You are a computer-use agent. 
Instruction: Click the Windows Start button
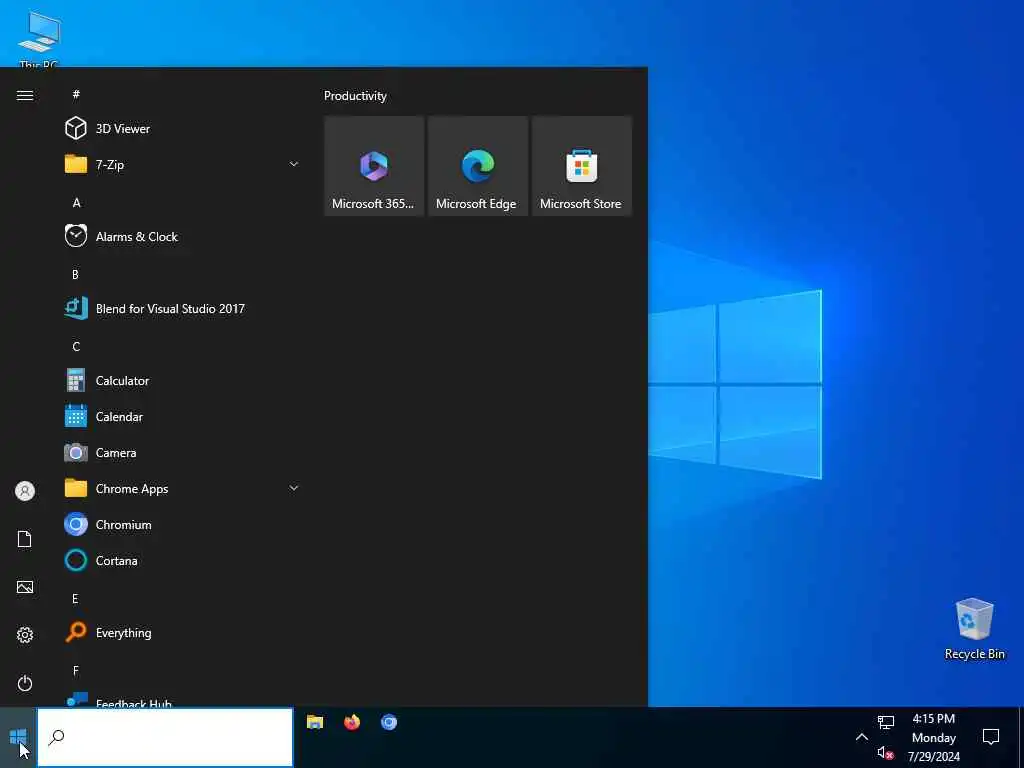[x=18, y=737]
